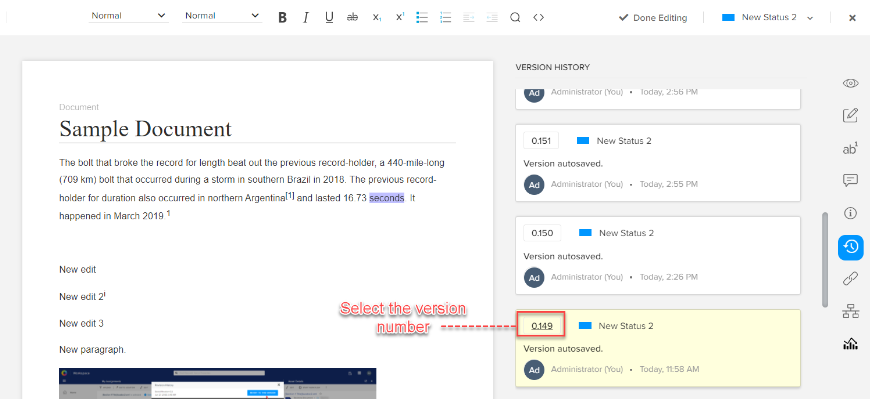870x399 pixels.
Task: Open search in the editor toolbar
Action: click(515, 18)
